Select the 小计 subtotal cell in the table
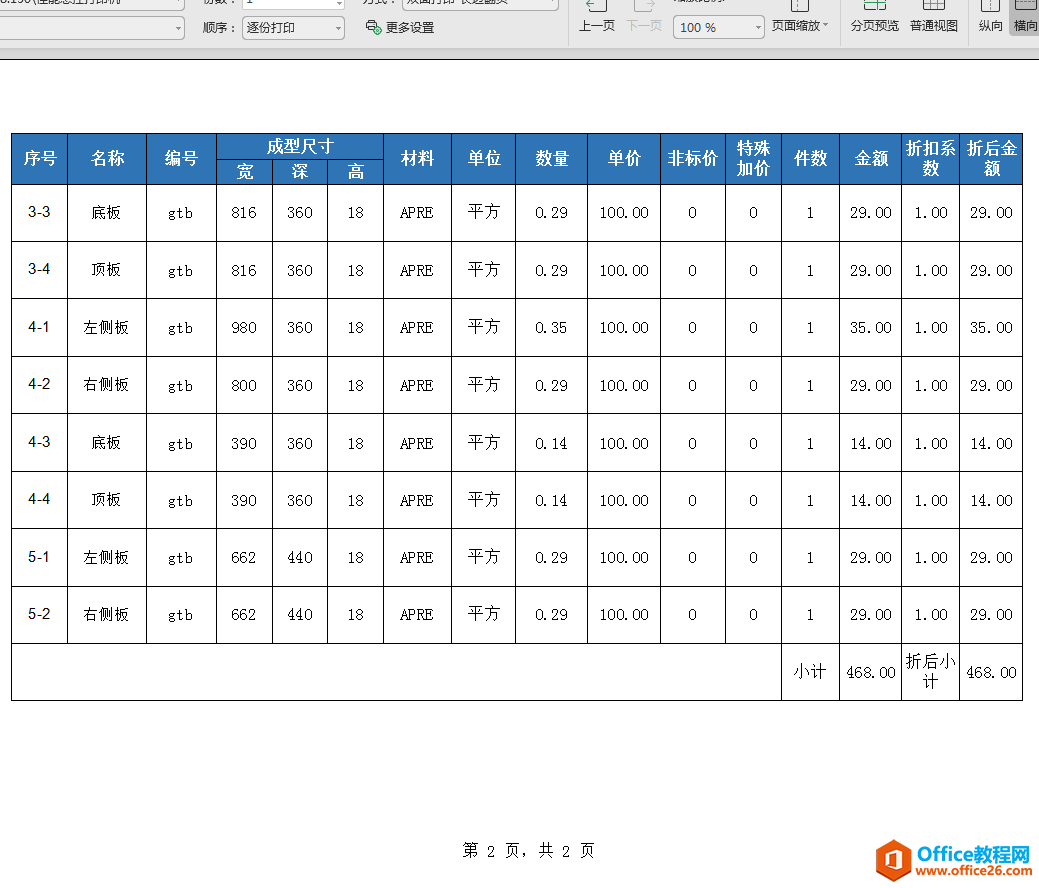 tap(810, 671)
